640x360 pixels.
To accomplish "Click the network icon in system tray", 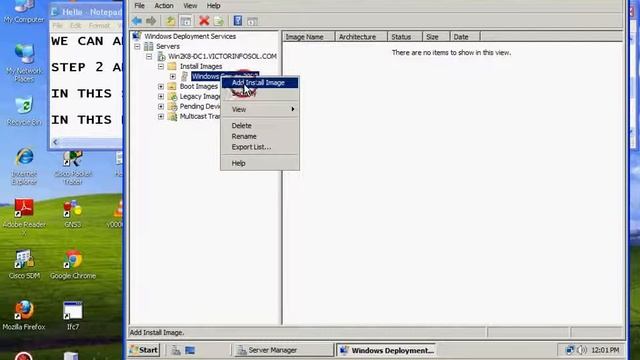I will click(569, 350).
